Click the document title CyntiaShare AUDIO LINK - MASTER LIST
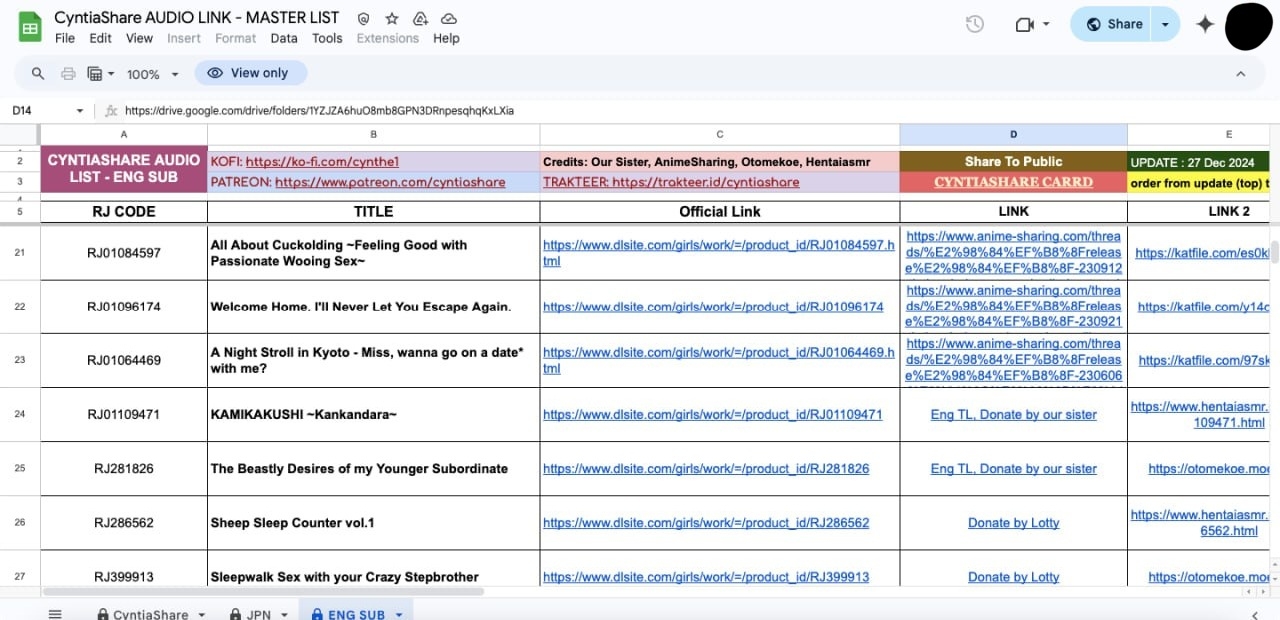 (x=197, y=18)
